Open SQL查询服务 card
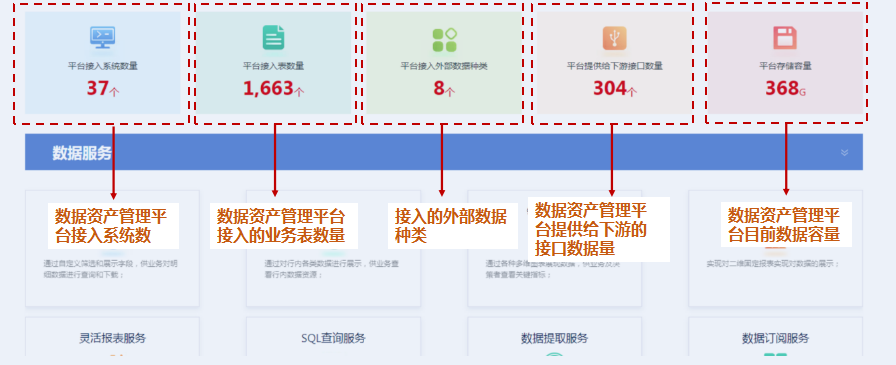Screen dimensions: 896x365 pos(333,337)
